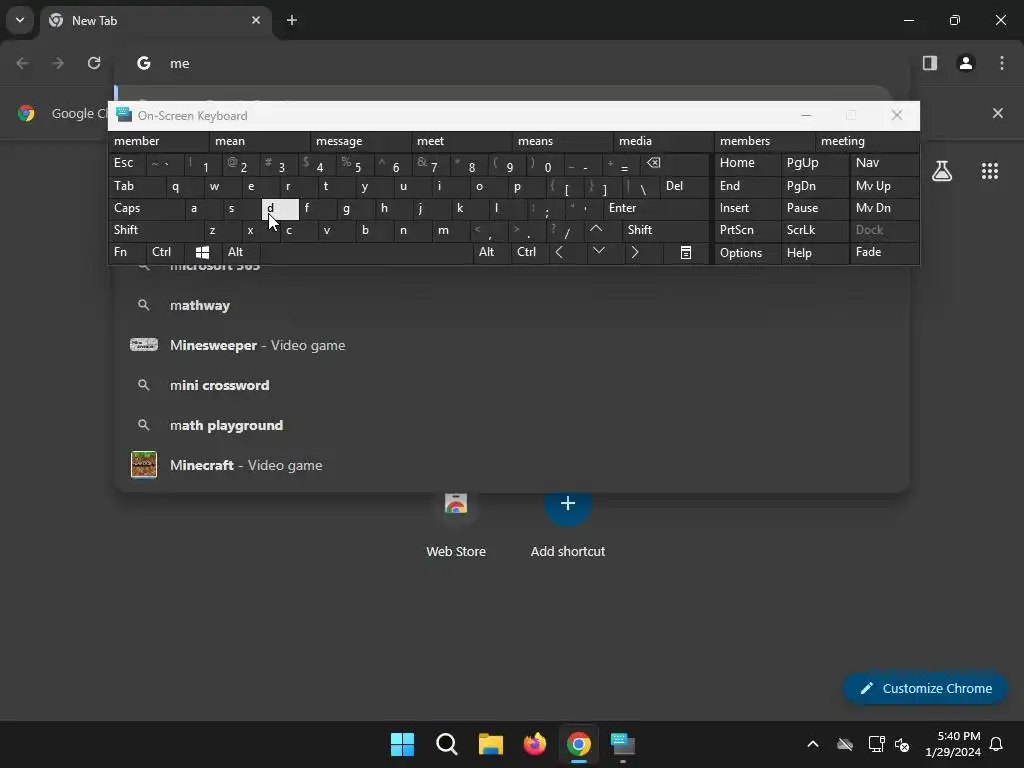Select the 'member' word prediction
The image size is (1024, 768).
coord(159,141)
